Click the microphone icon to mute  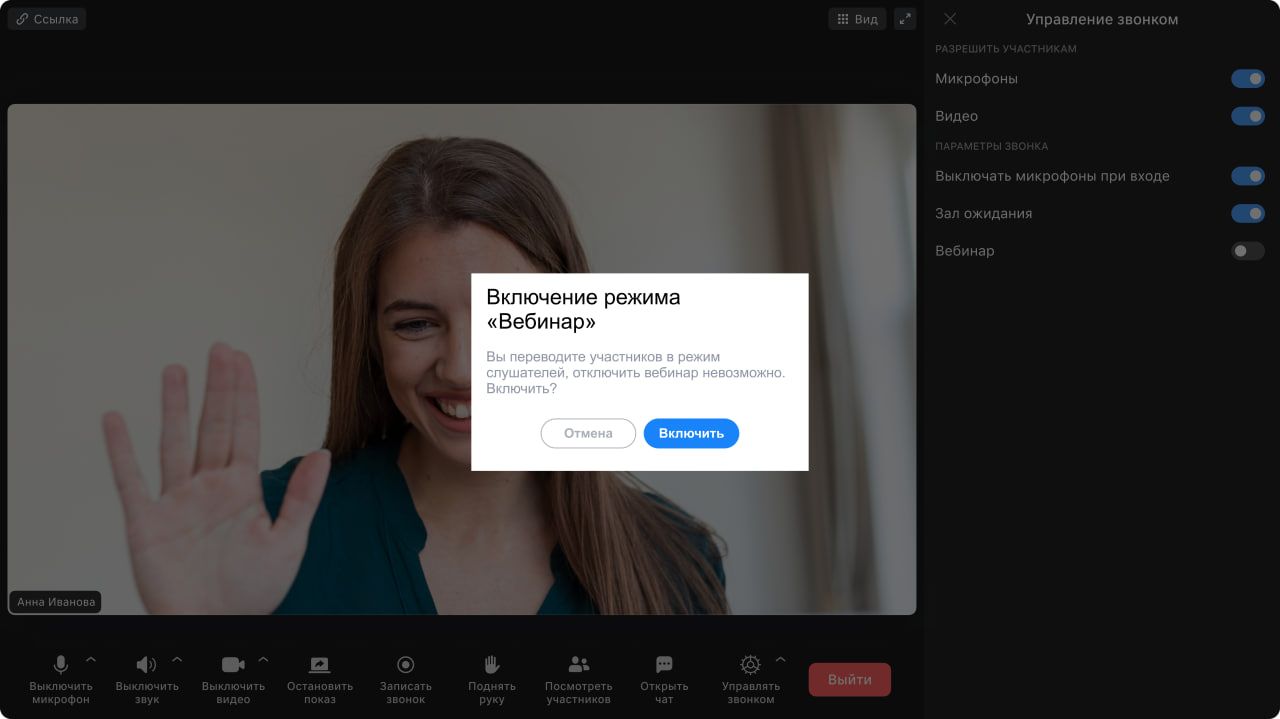(60, 665)
